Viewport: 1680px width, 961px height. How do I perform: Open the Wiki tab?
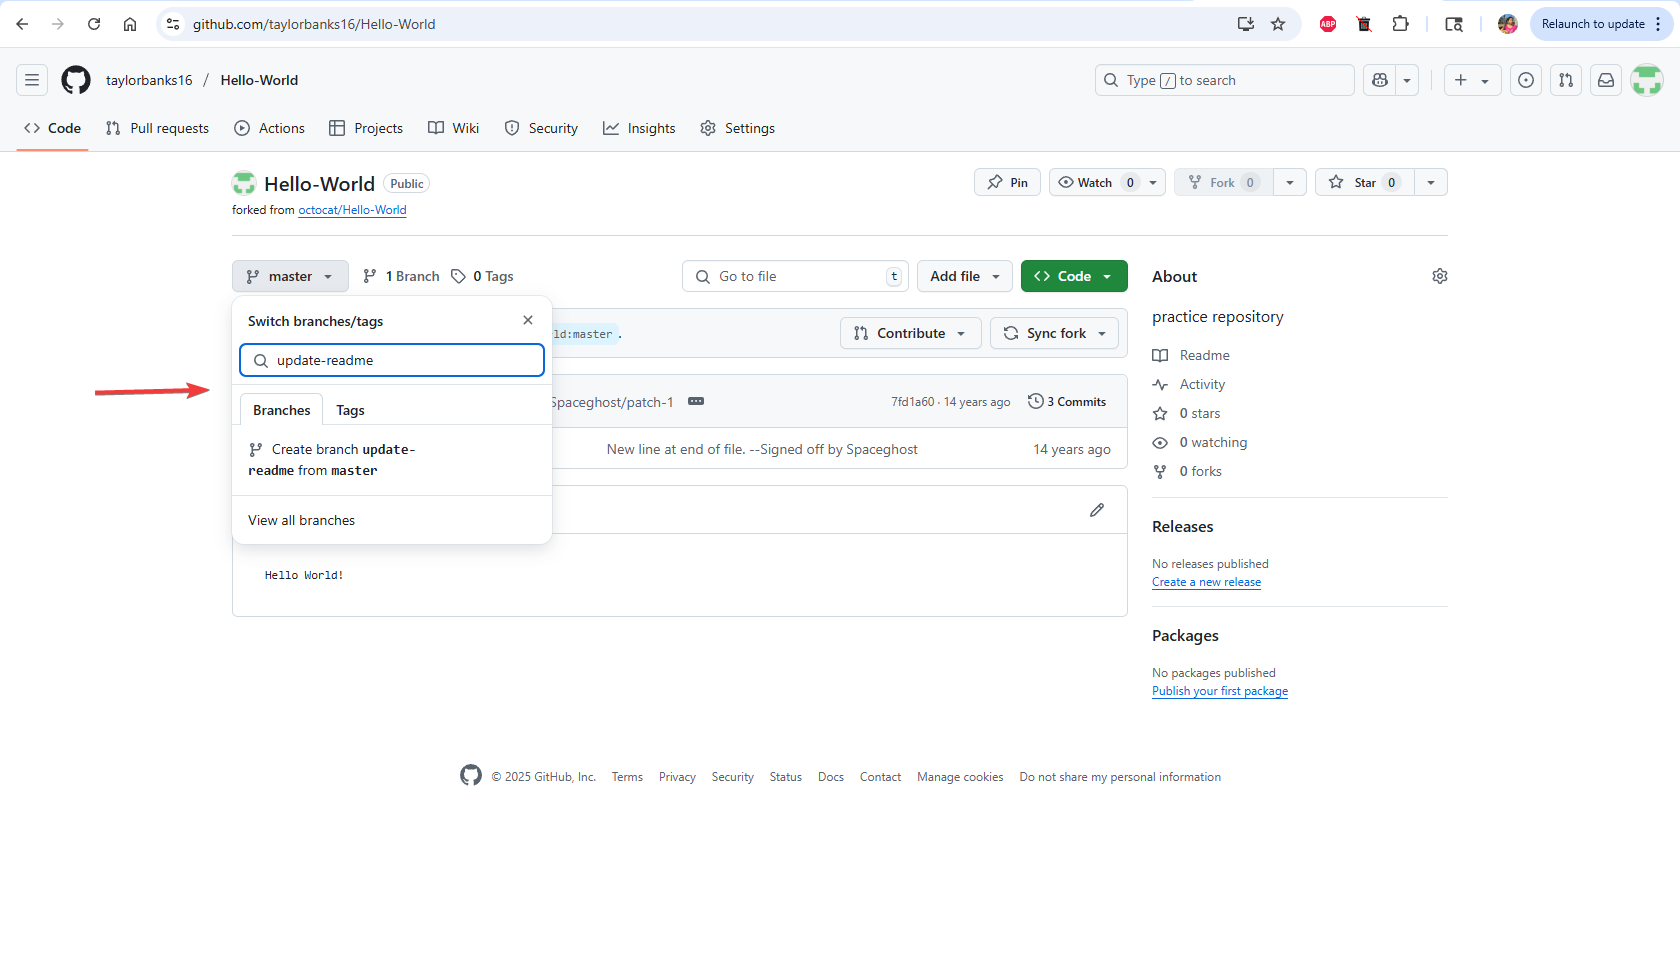[454, 128]
